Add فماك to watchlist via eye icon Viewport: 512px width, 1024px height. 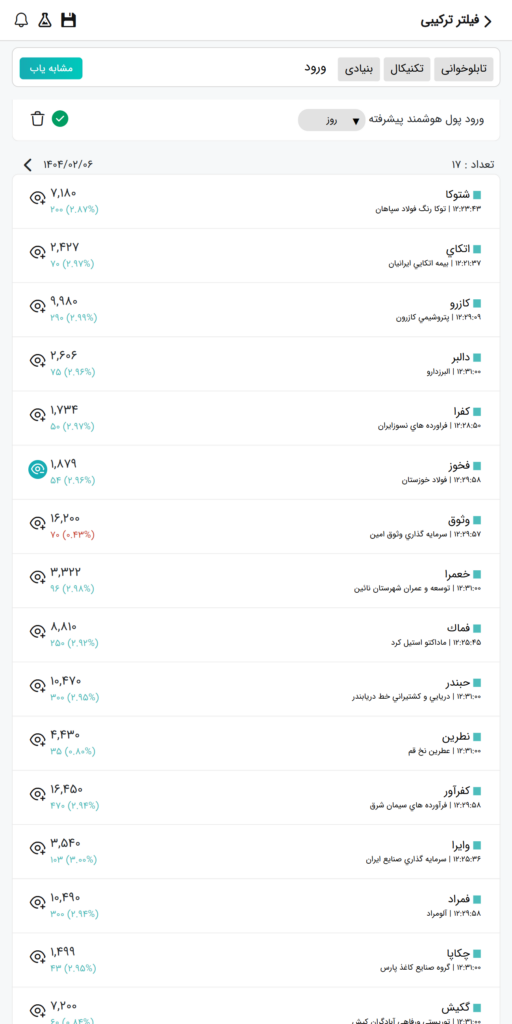click(37, 631)
